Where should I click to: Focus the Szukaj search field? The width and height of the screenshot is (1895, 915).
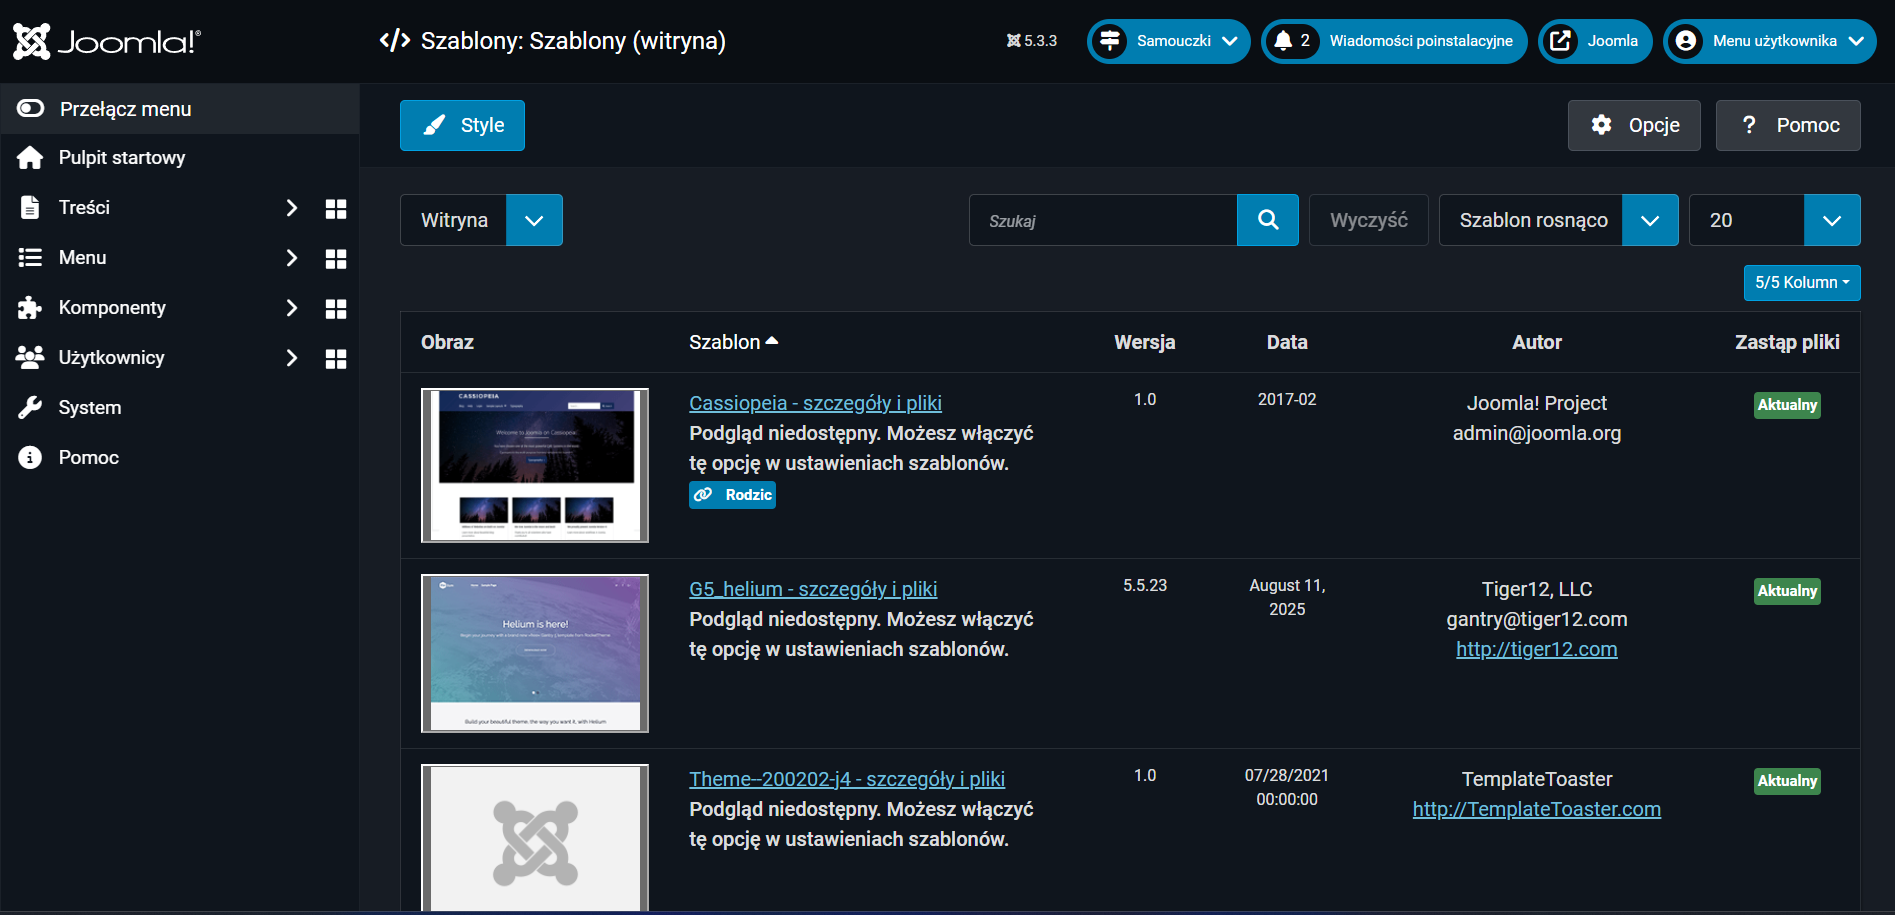pyautogui.click(x=1103, y=220)
